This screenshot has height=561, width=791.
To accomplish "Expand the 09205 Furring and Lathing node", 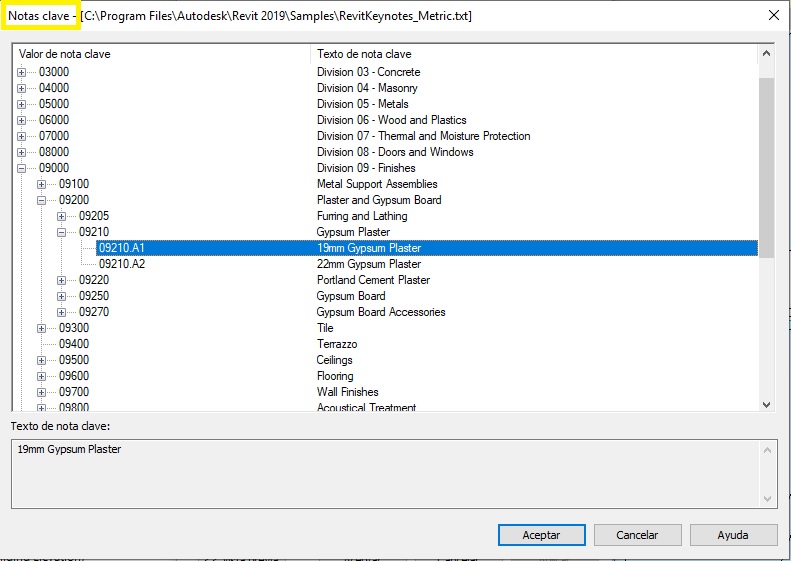I will [x=62, y=216].
